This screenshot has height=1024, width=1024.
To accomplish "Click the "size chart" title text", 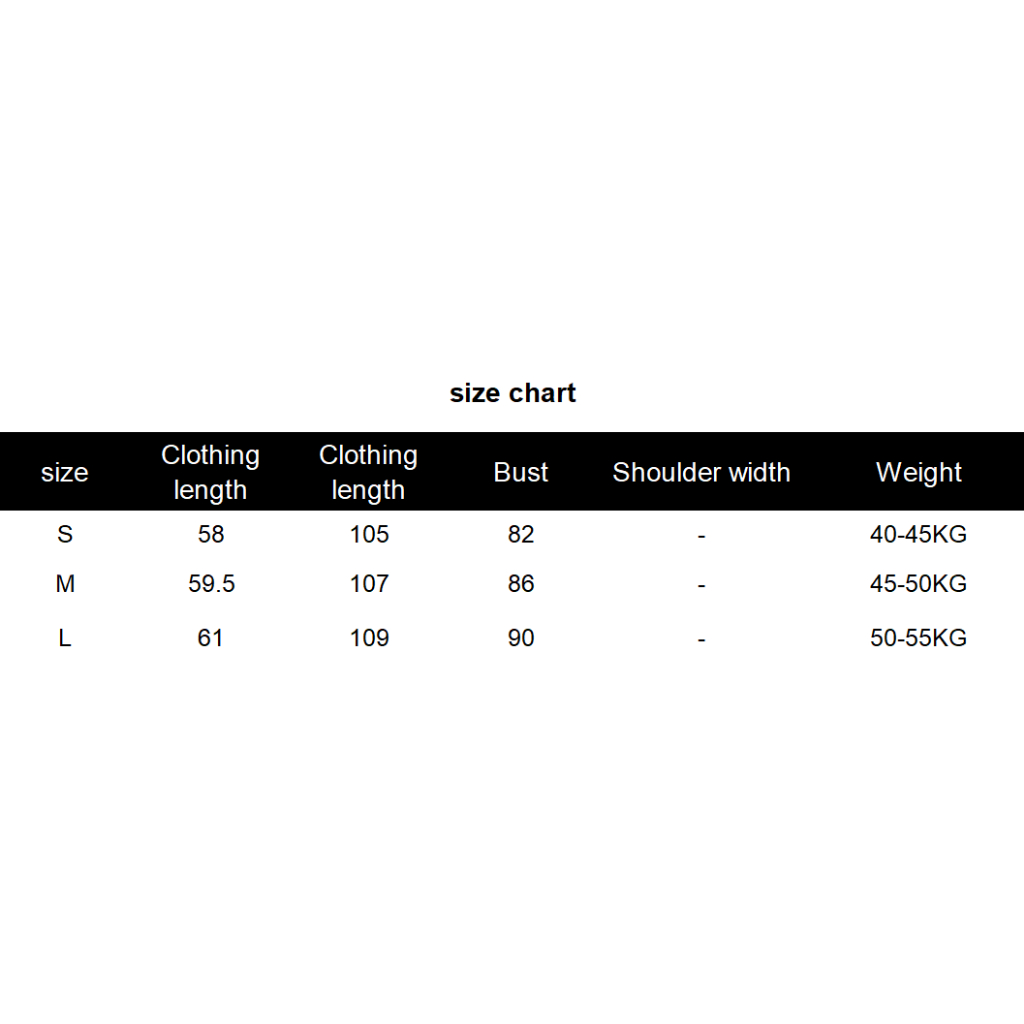I will point(513,393).
